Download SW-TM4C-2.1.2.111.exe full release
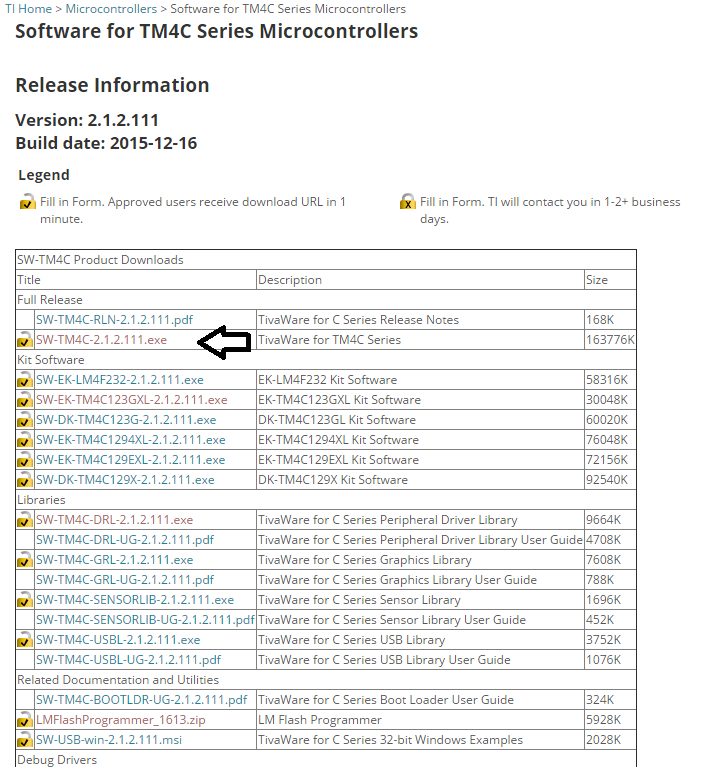Screen dimensions: 707x767 pyautogui.click(x=101, y=339)
